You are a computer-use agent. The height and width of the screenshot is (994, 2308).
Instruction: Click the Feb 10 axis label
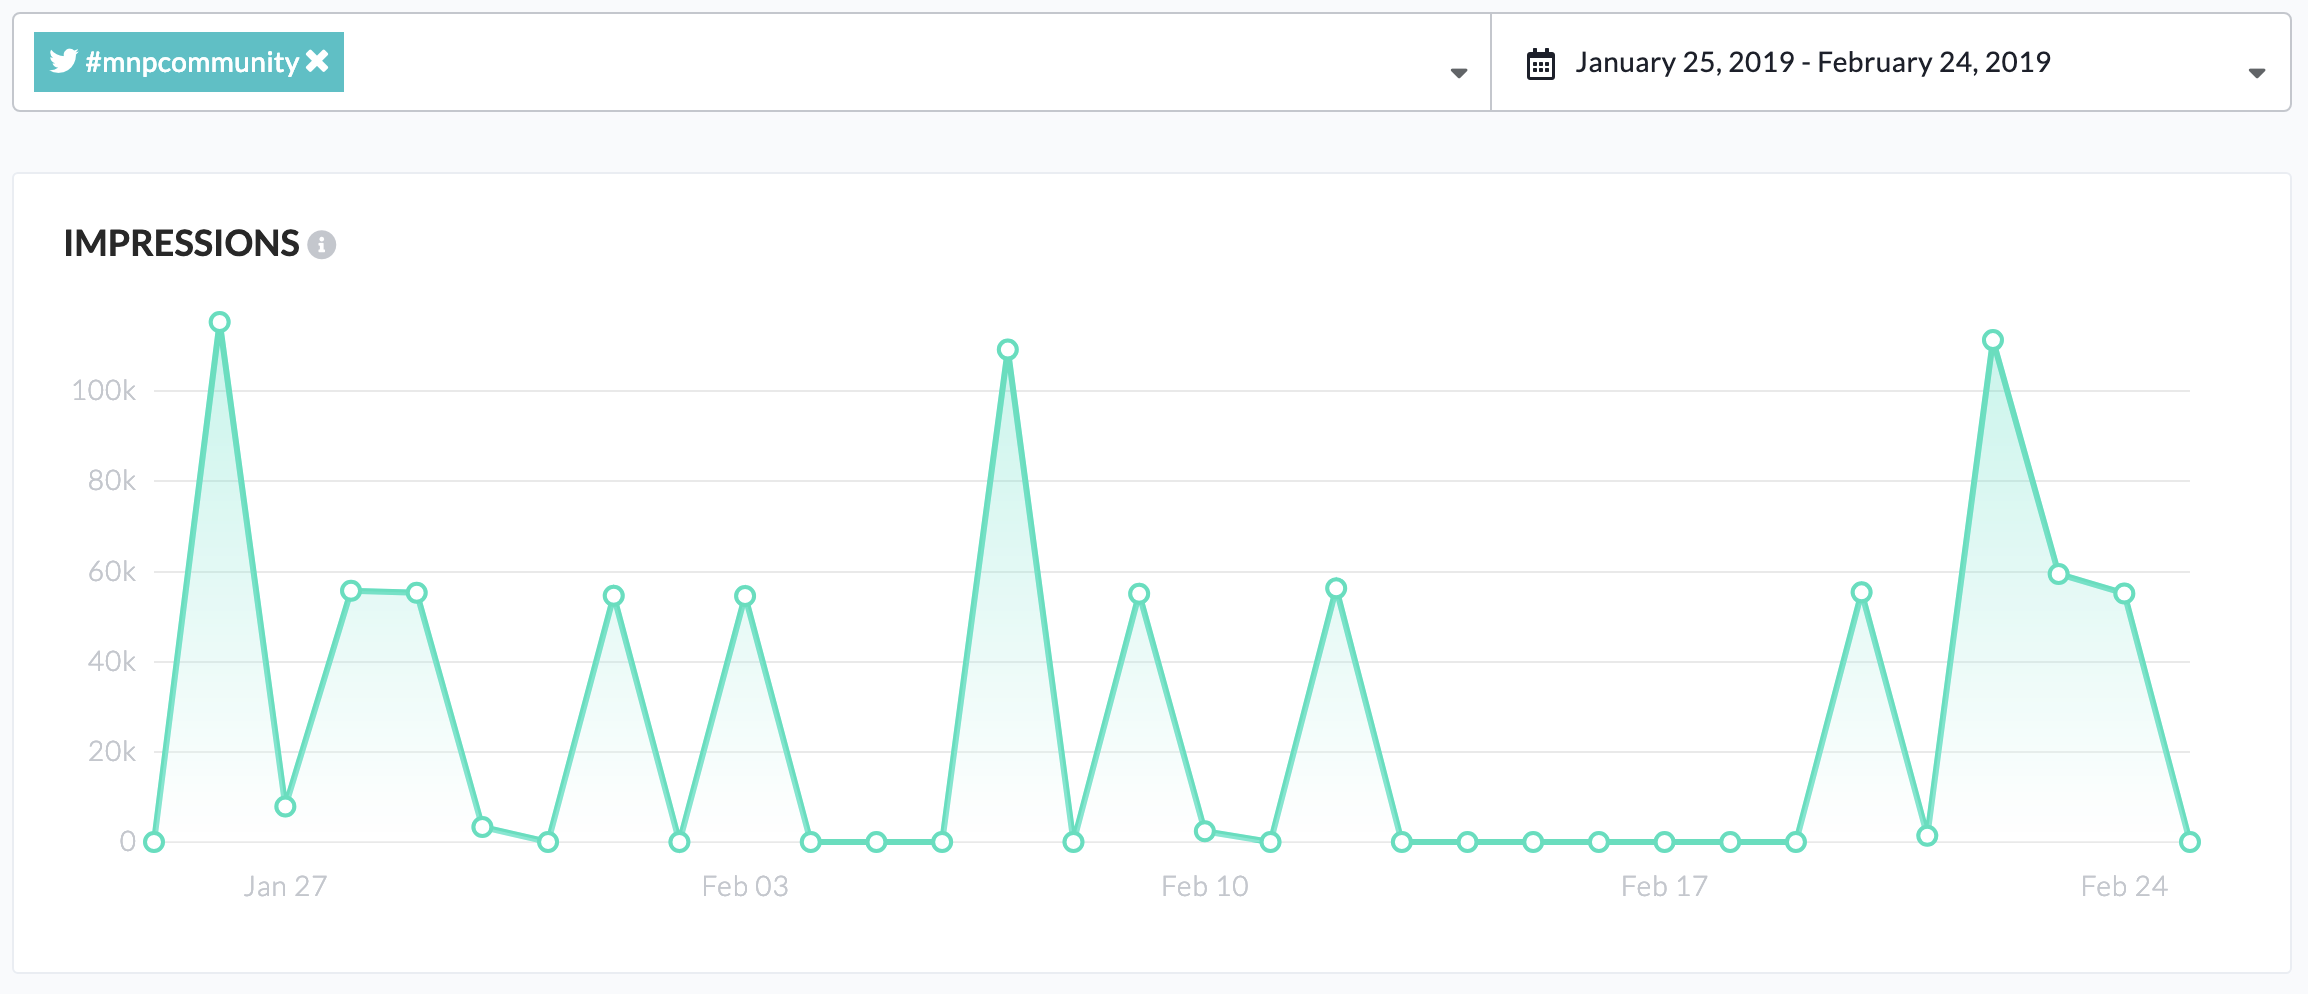click(x=1205, y=886)
